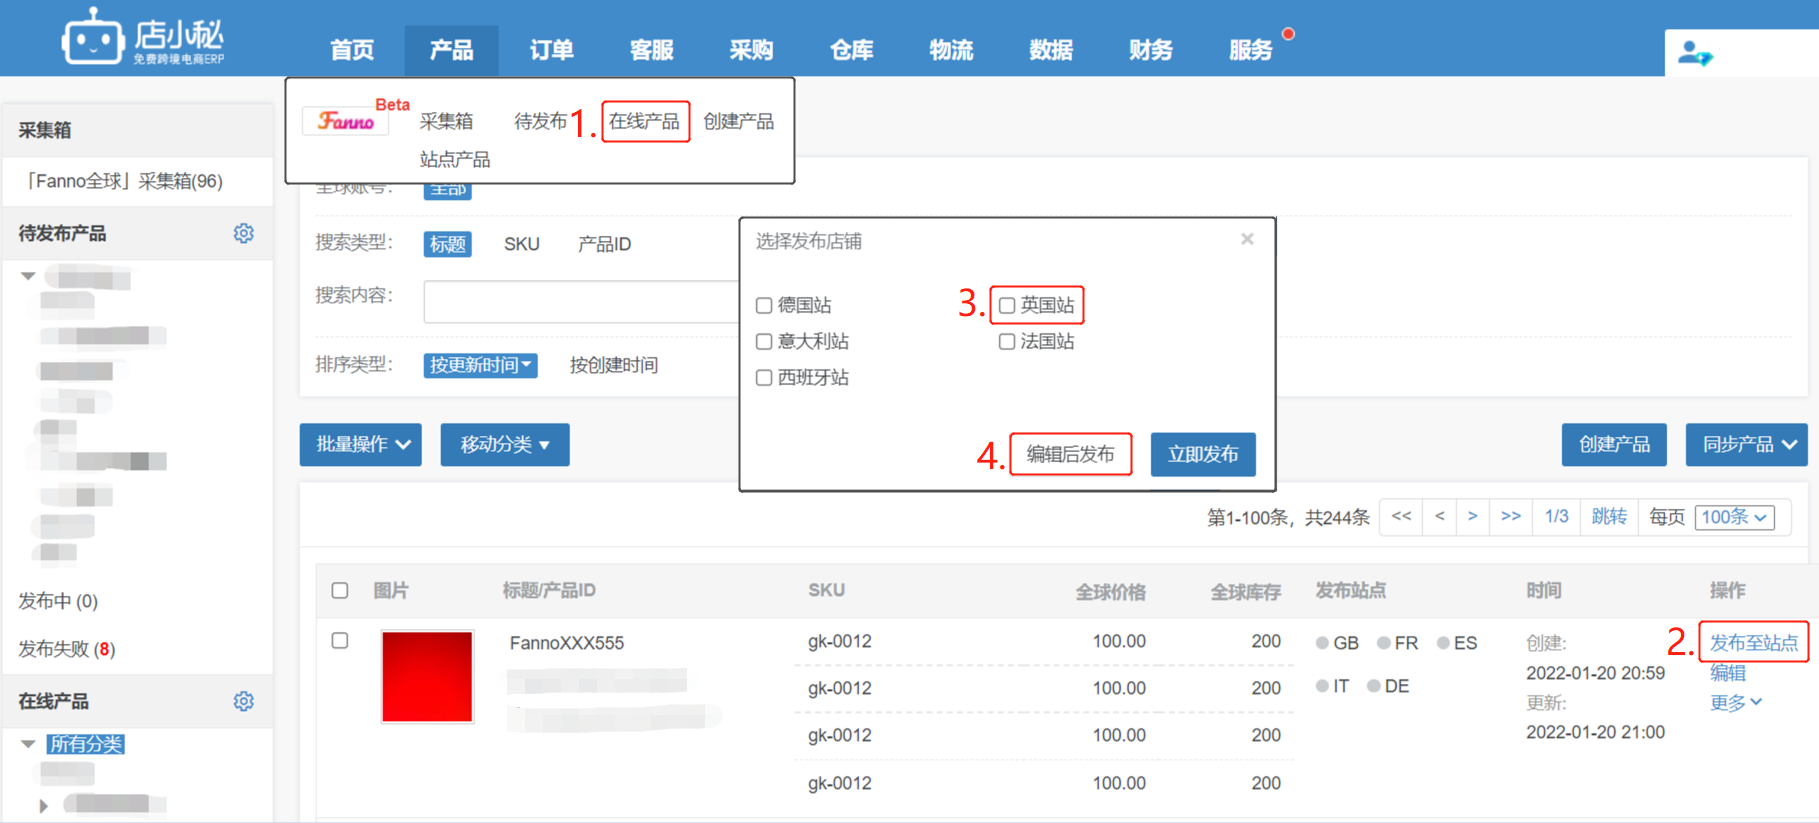Toggle the select-all checkbox in table header
The width and height of the screenshot is (1819, 823).
point(340,590)
